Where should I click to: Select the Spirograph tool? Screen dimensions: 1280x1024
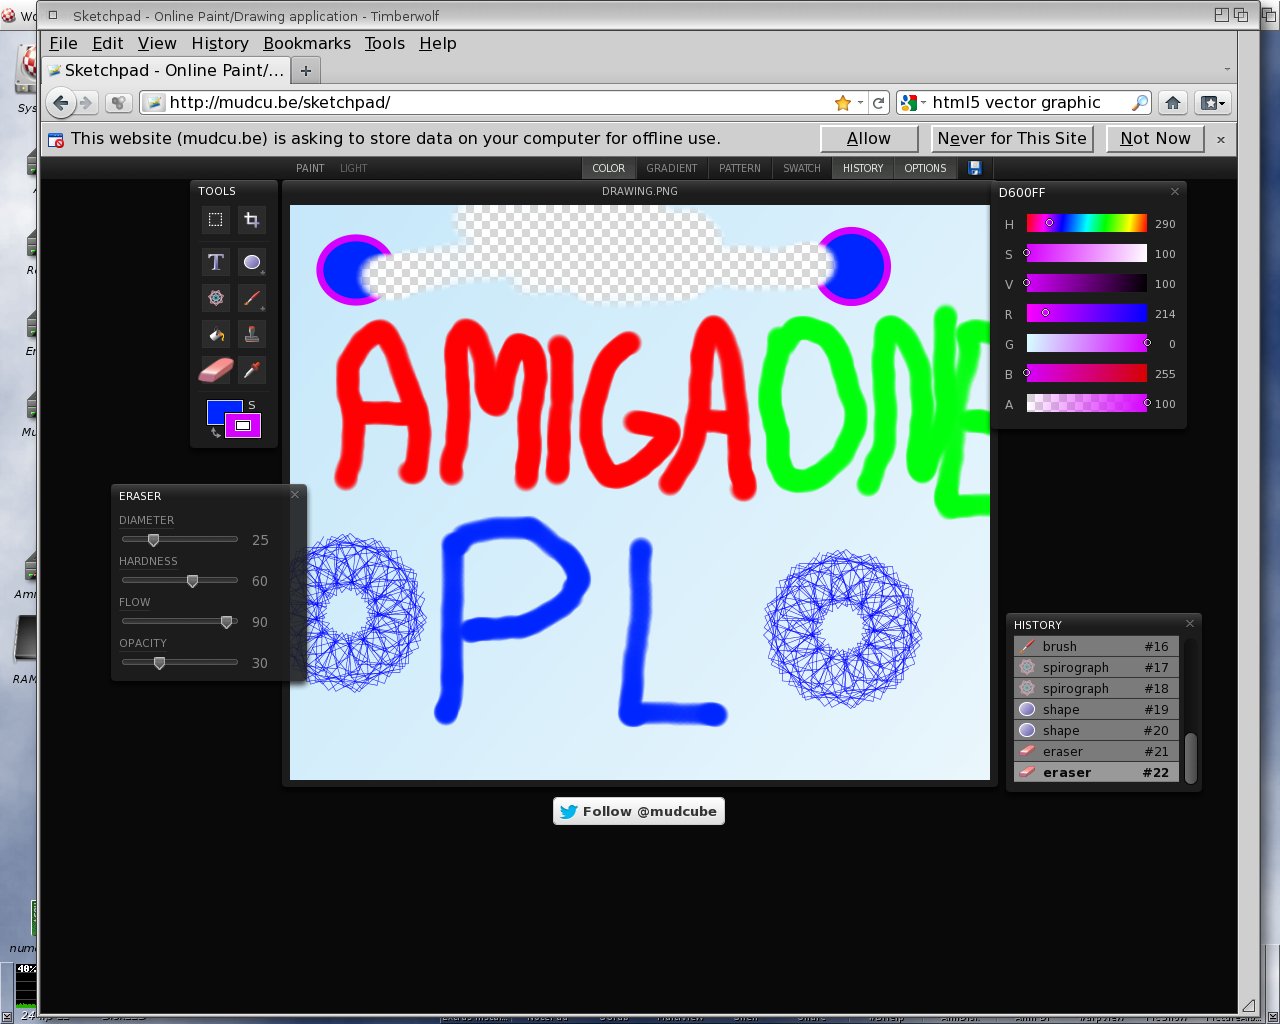tap(215, 298)
